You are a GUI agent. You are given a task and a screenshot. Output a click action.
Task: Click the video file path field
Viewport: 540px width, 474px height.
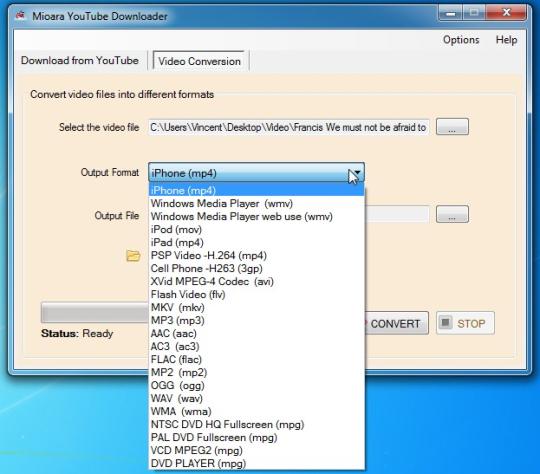point(289,127)
